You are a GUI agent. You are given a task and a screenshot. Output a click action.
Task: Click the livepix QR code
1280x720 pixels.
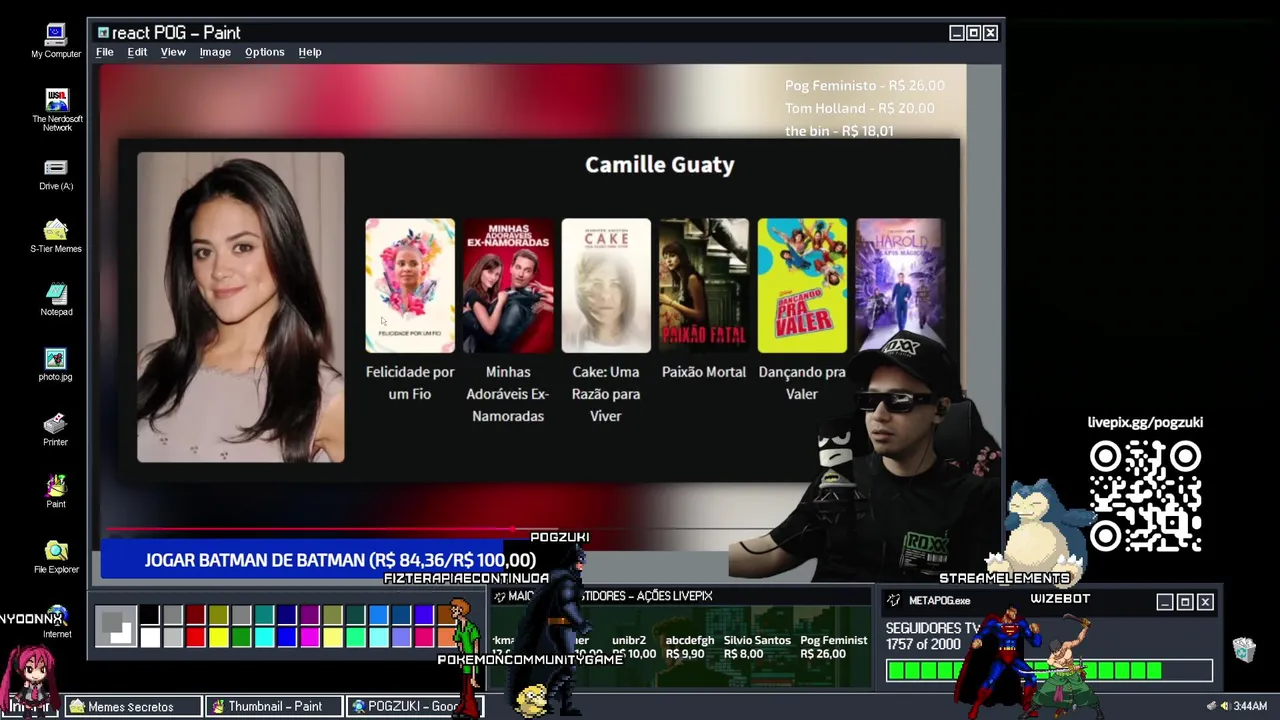point(1145,497)
